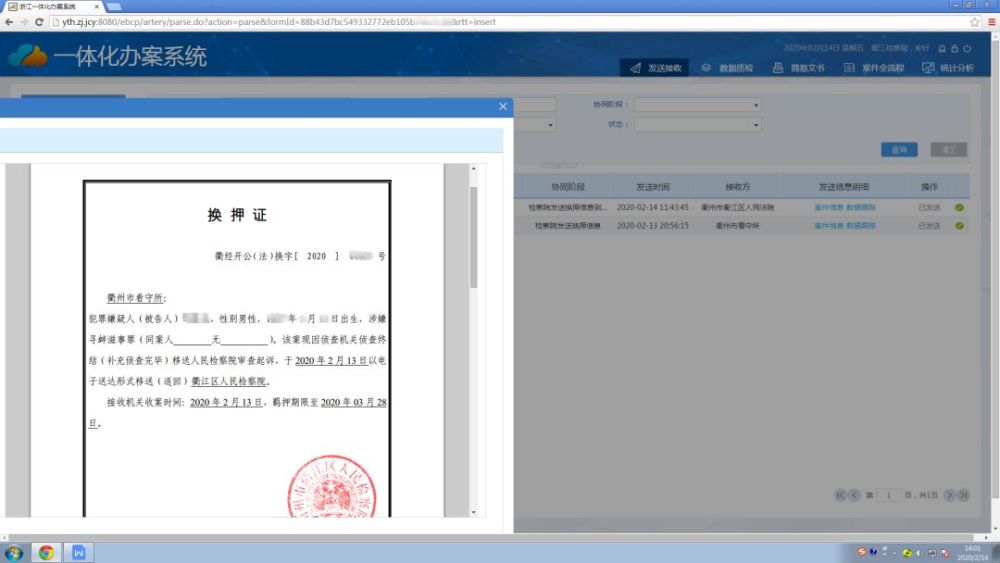The width and height of the screenshot is (1000, 563).
Task: Open the printer-icon documents navigation tab
Action: pos(798,68)
